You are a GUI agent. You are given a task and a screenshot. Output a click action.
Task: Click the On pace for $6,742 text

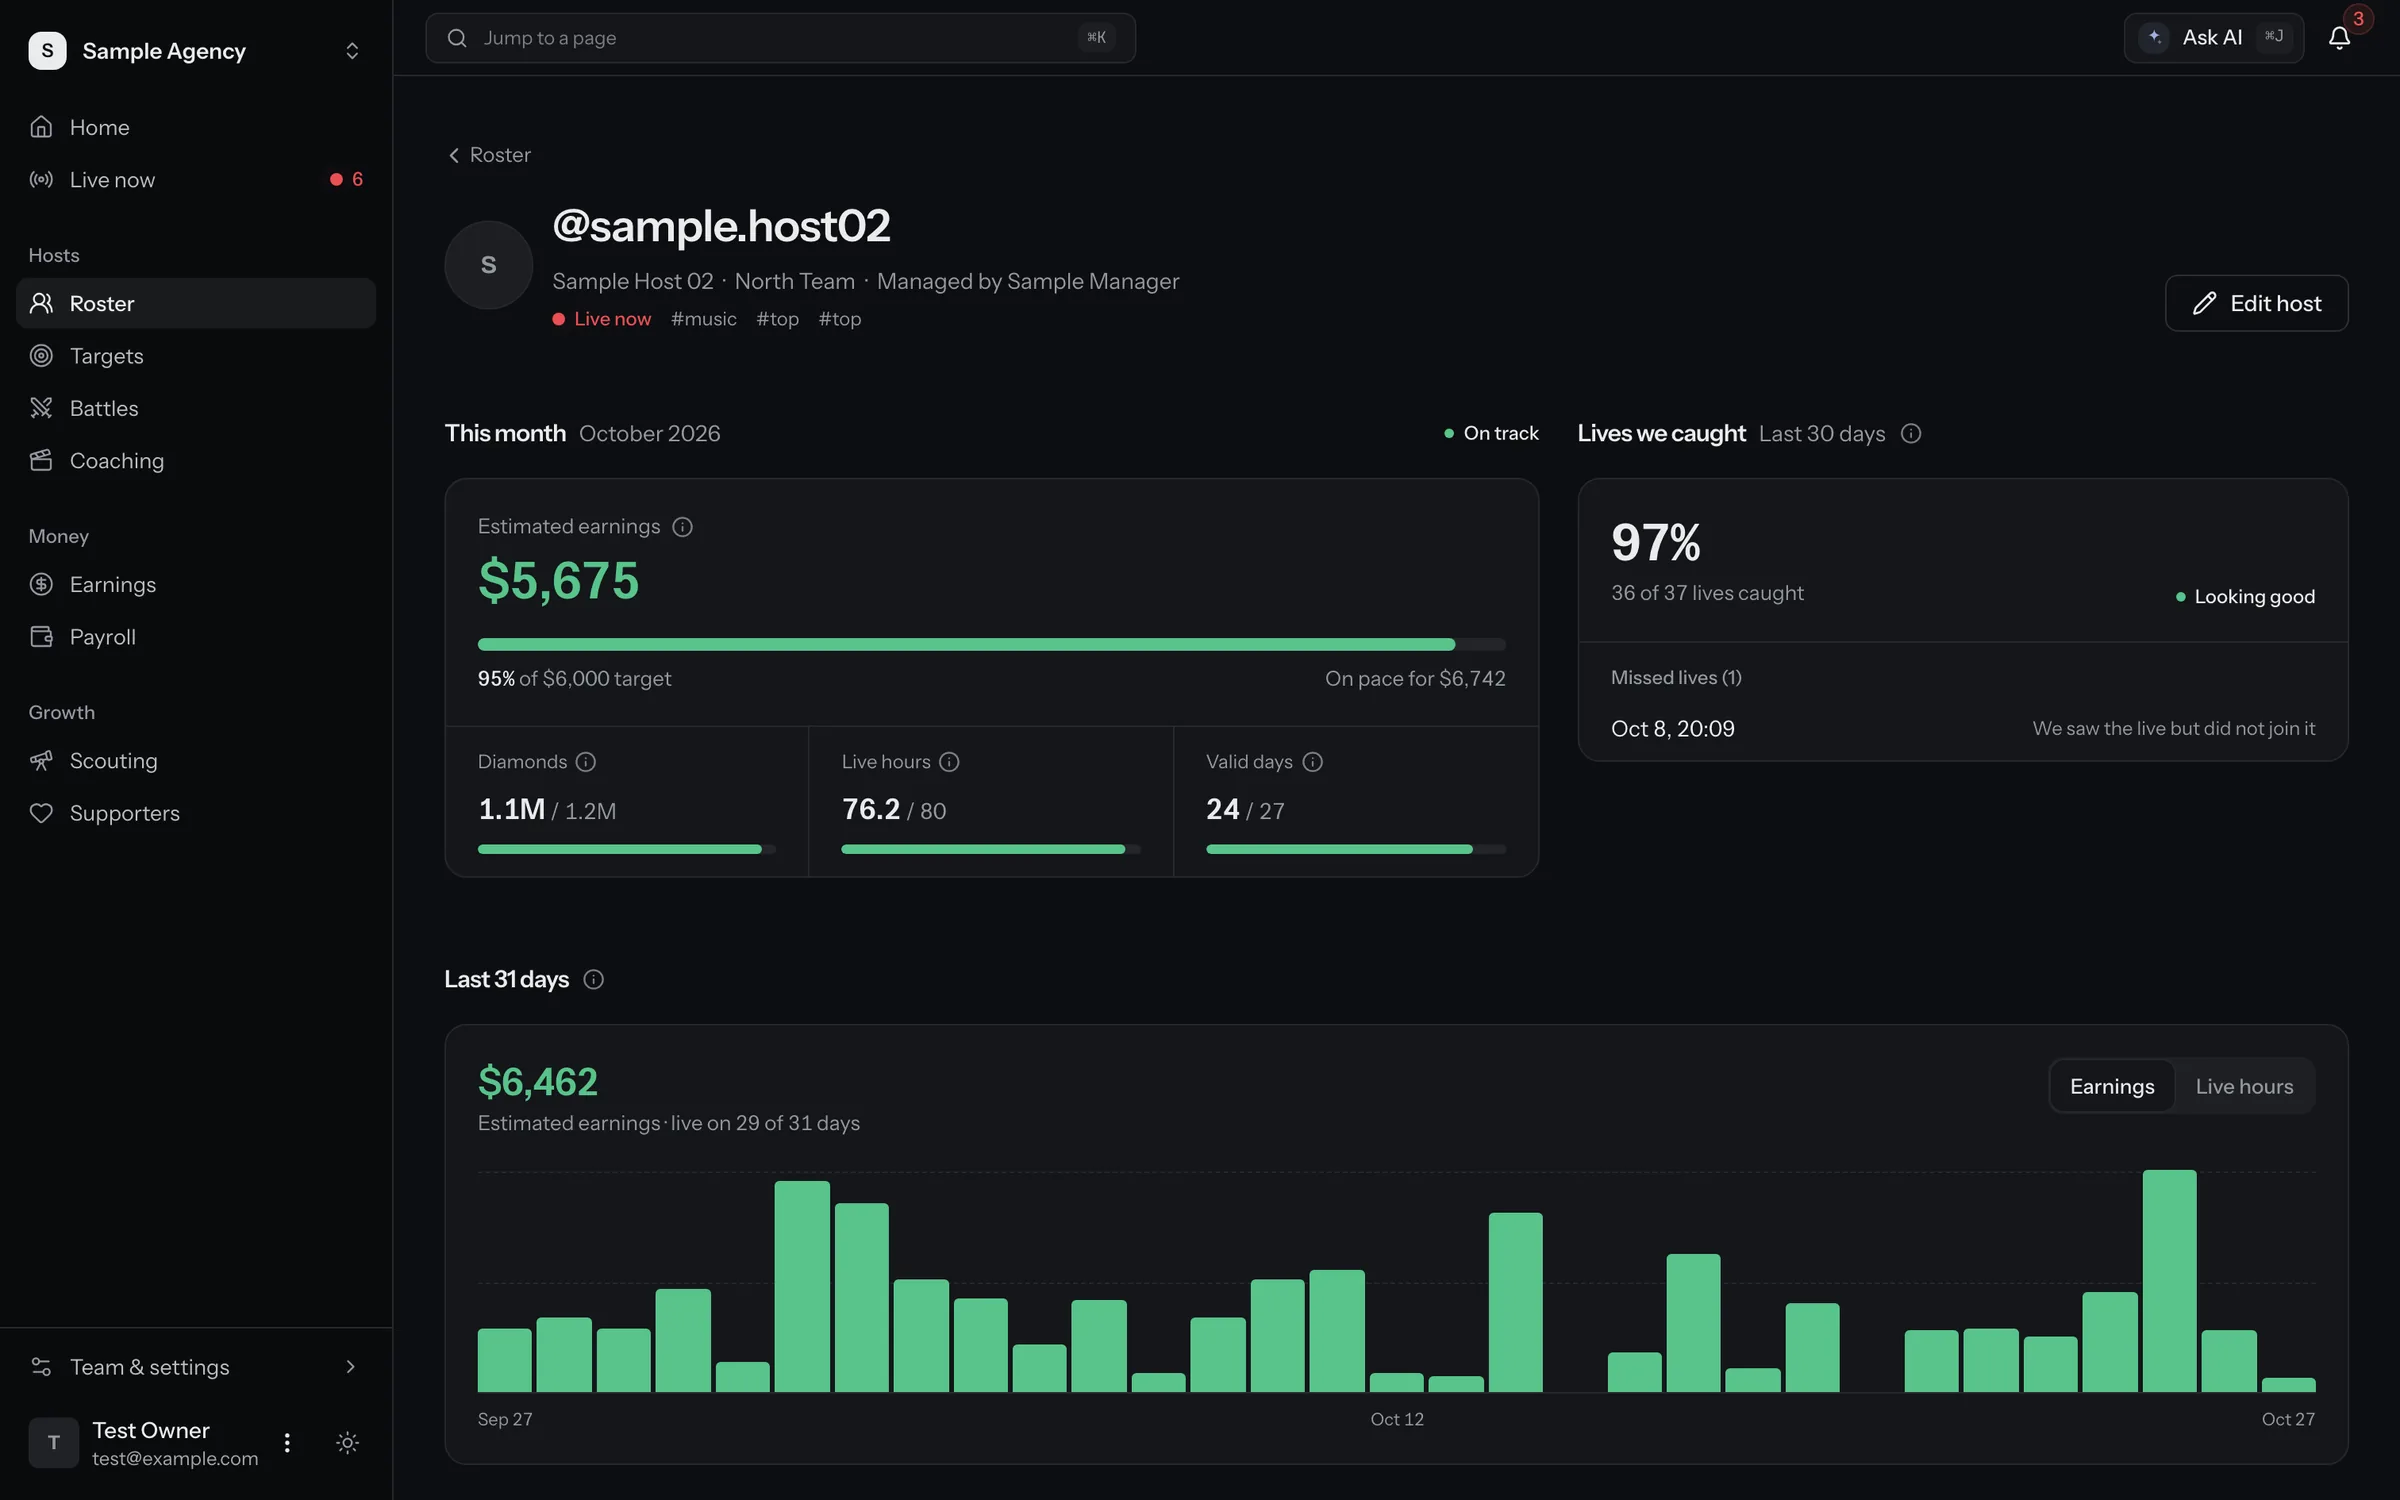pyautogui.click(x=1415, y=679)
